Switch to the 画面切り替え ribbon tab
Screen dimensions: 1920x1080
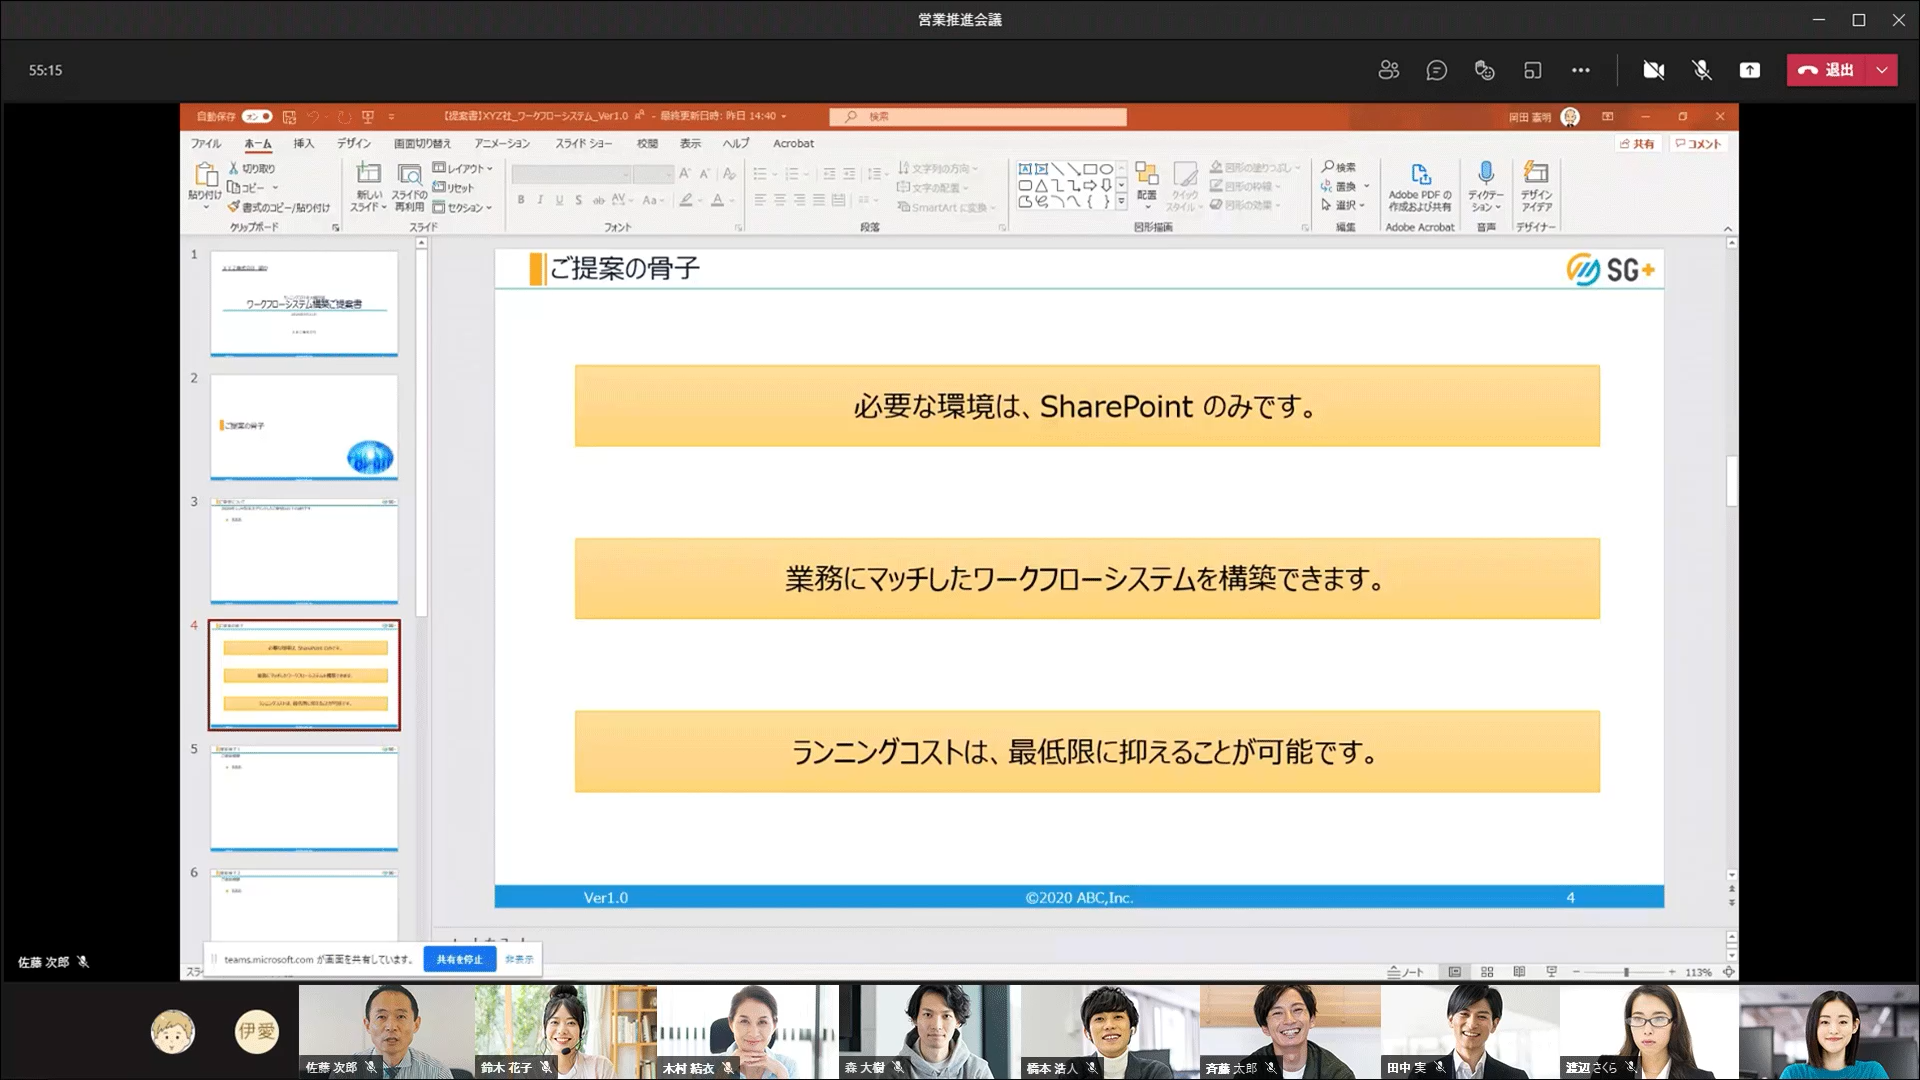[422, 144]
